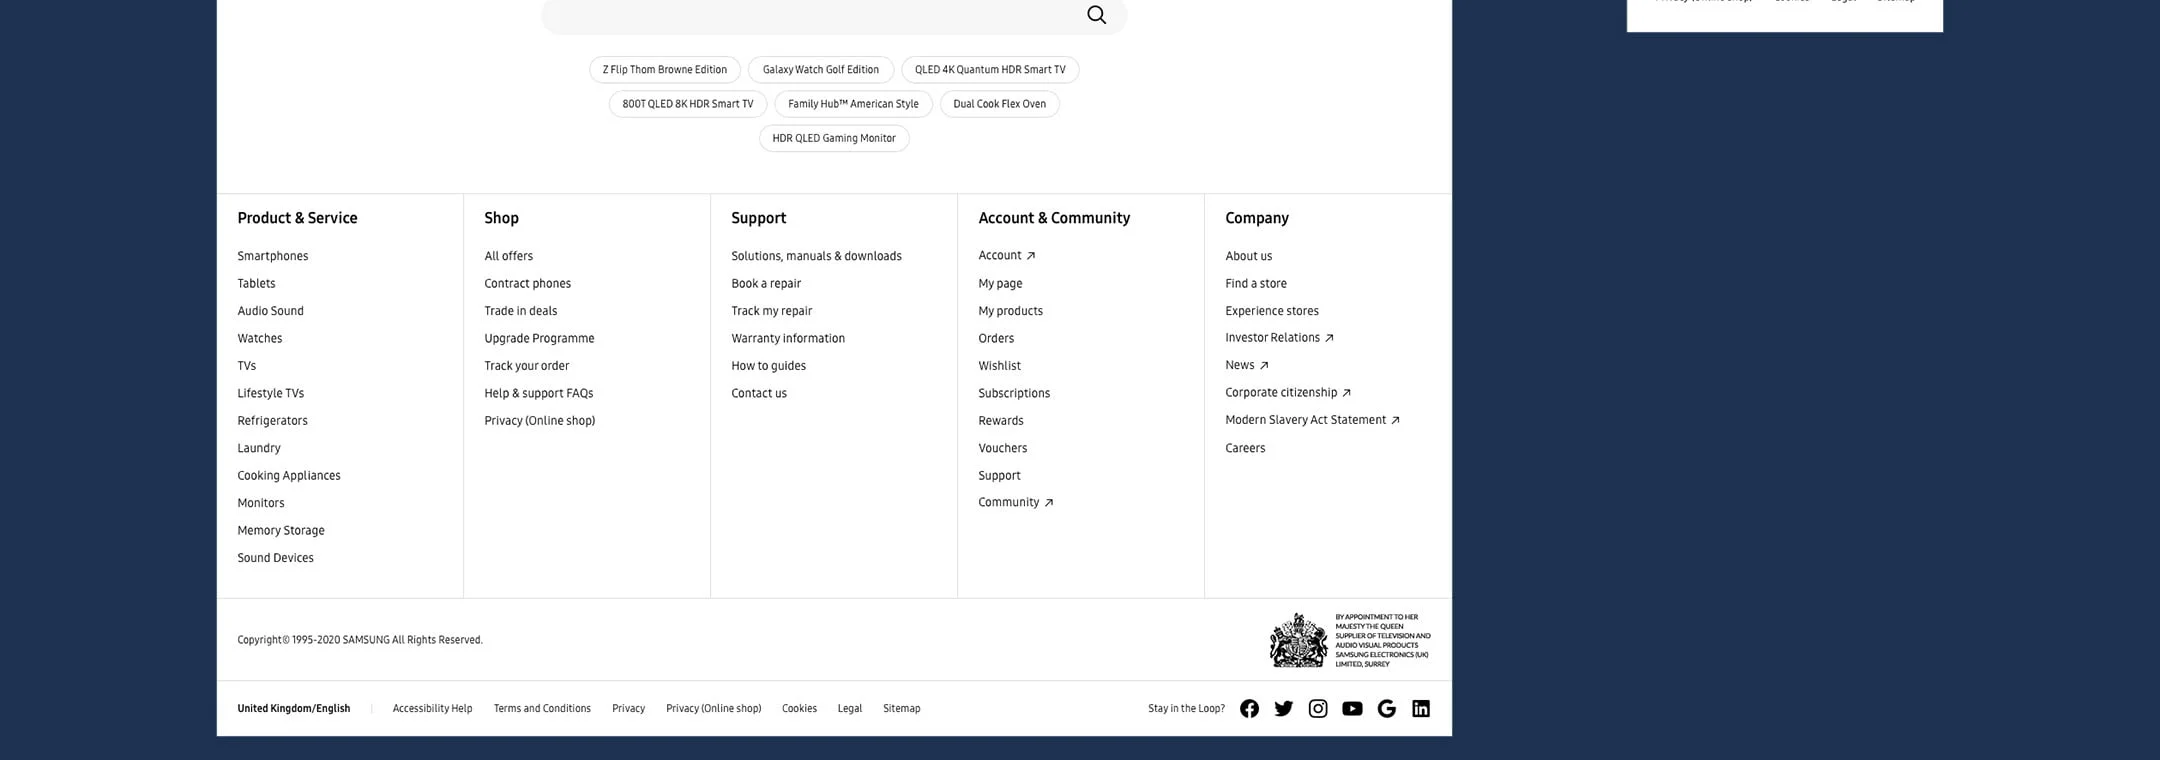The width and height of the screenshot is (2160, 760).
Task: Open the Google icon in footer
Action: [x=1386, y=709]
